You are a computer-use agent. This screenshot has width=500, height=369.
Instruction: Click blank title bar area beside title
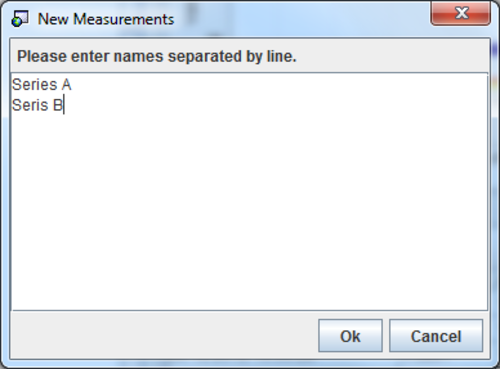(300, 19)
